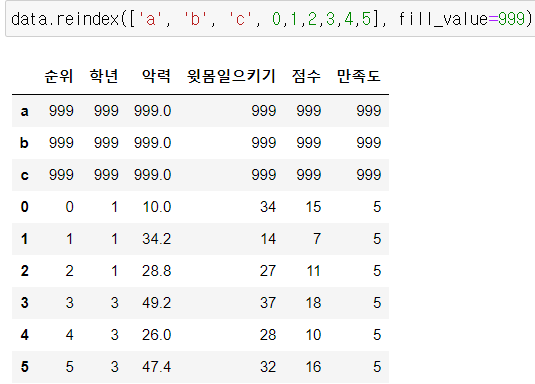535x384 pixels.
Task: Click the 윗몸일으키기 value 34
Action: tap(268, 207)
